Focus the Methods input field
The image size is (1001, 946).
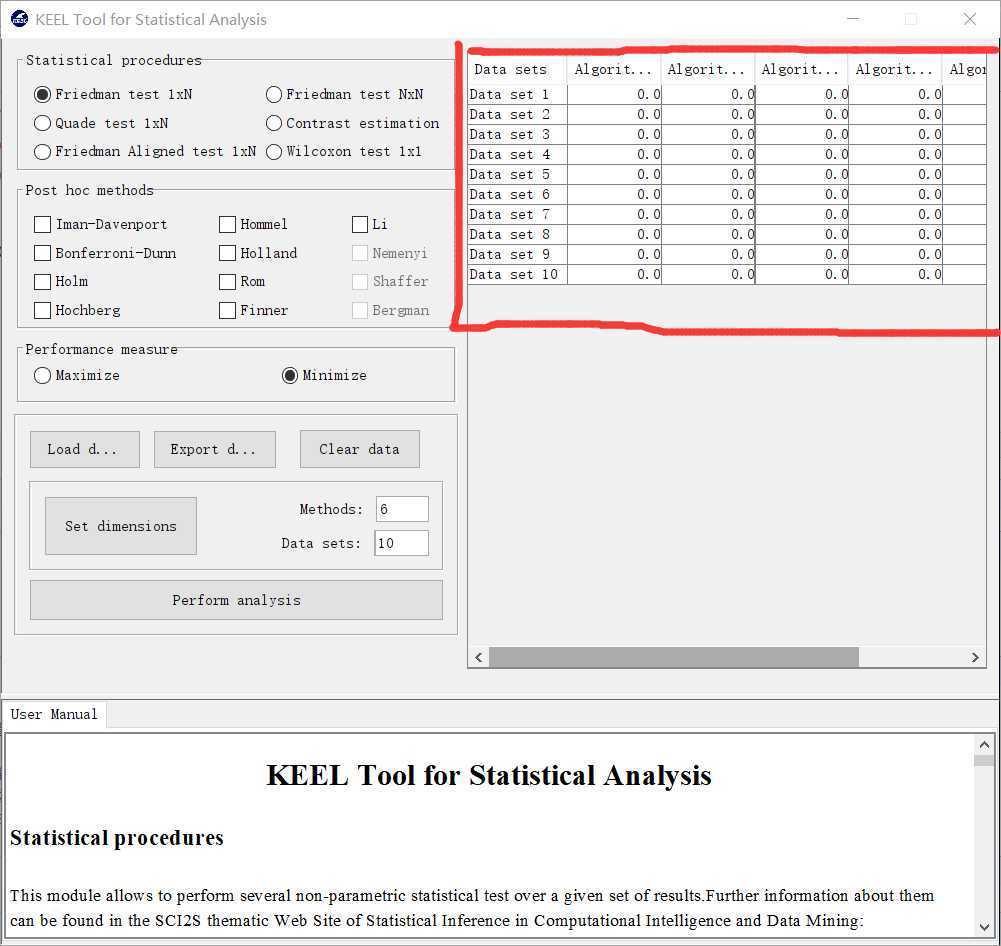pos(402,509)
